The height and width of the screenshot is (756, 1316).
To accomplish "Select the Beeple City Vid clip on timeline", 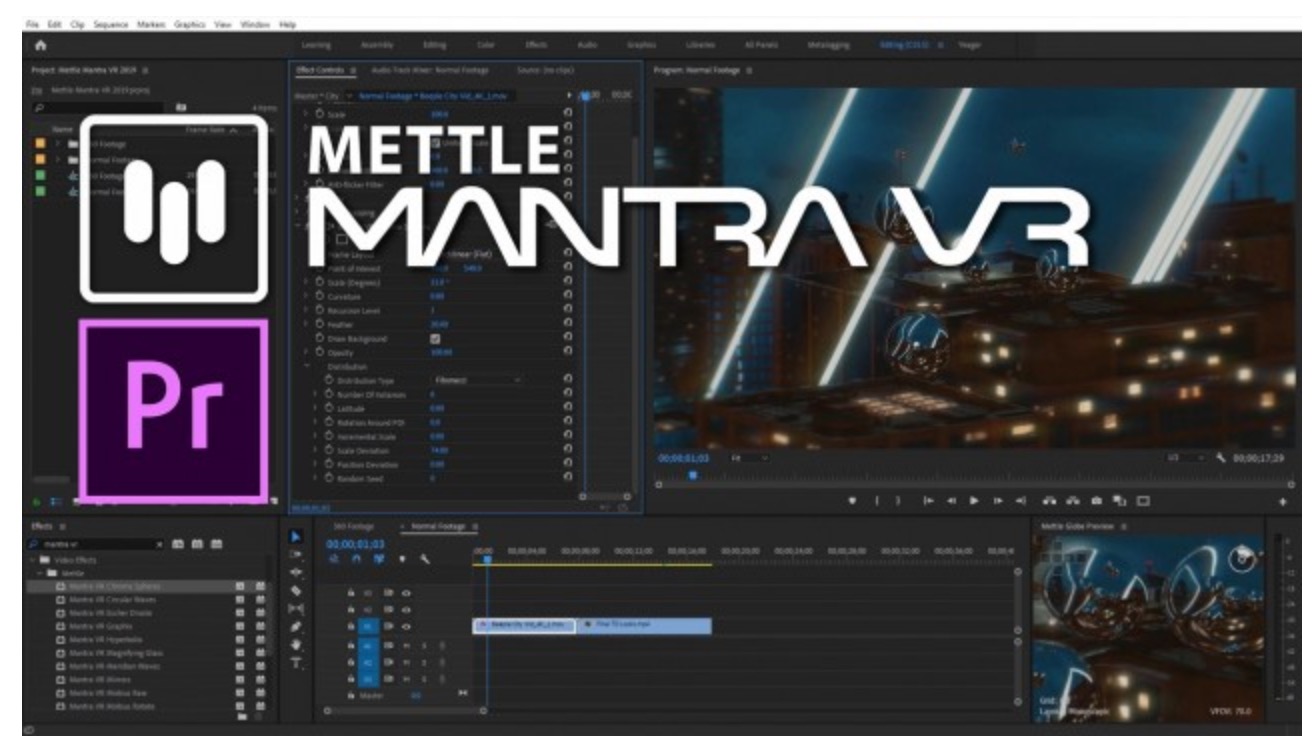I will pyautogui.click(x=524, y=625).
